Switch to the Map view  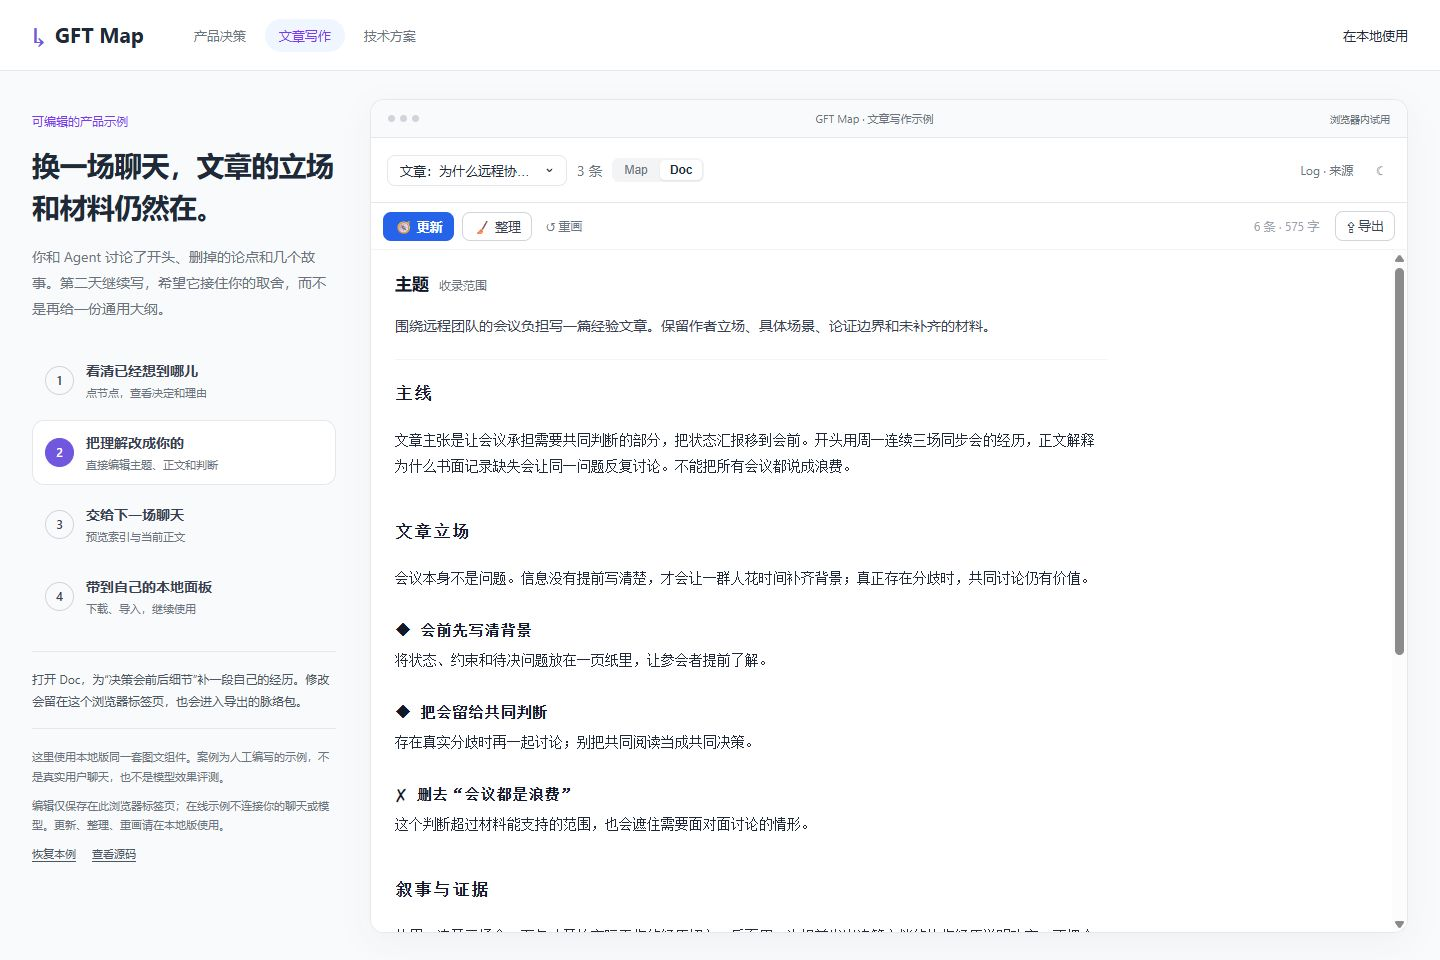coord(636,170)
